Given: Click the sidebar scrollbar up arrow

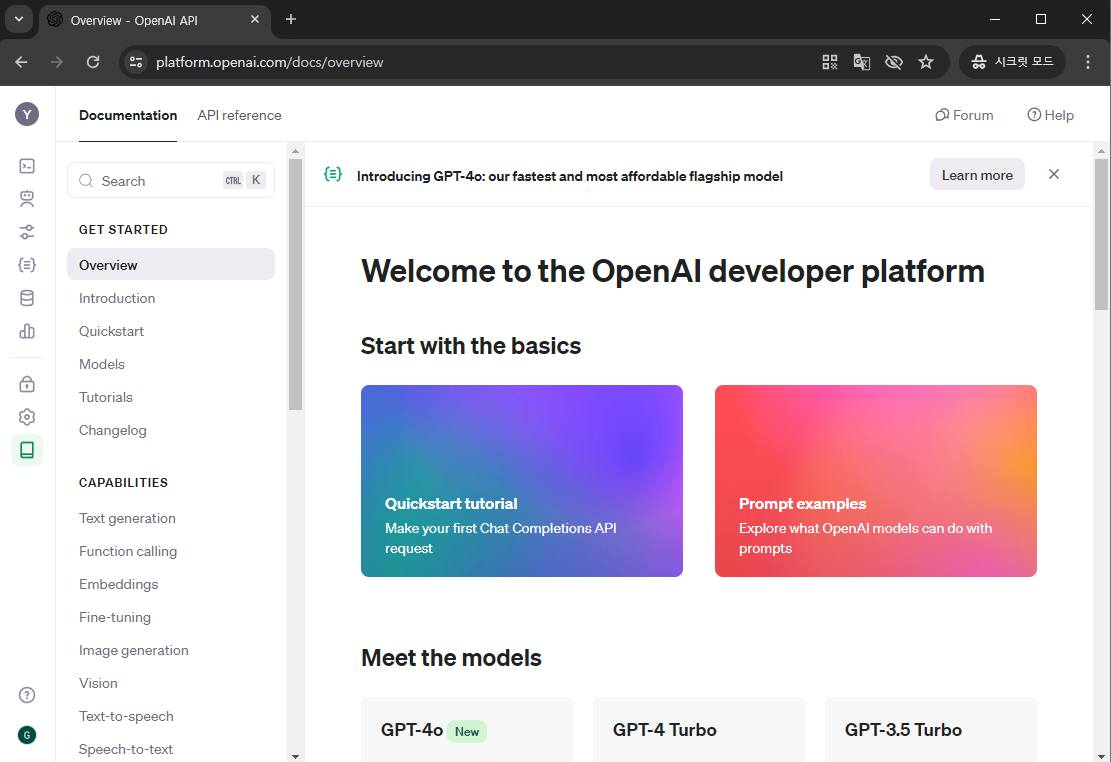Looking at the screenshot, I should [x=295, y=150].
